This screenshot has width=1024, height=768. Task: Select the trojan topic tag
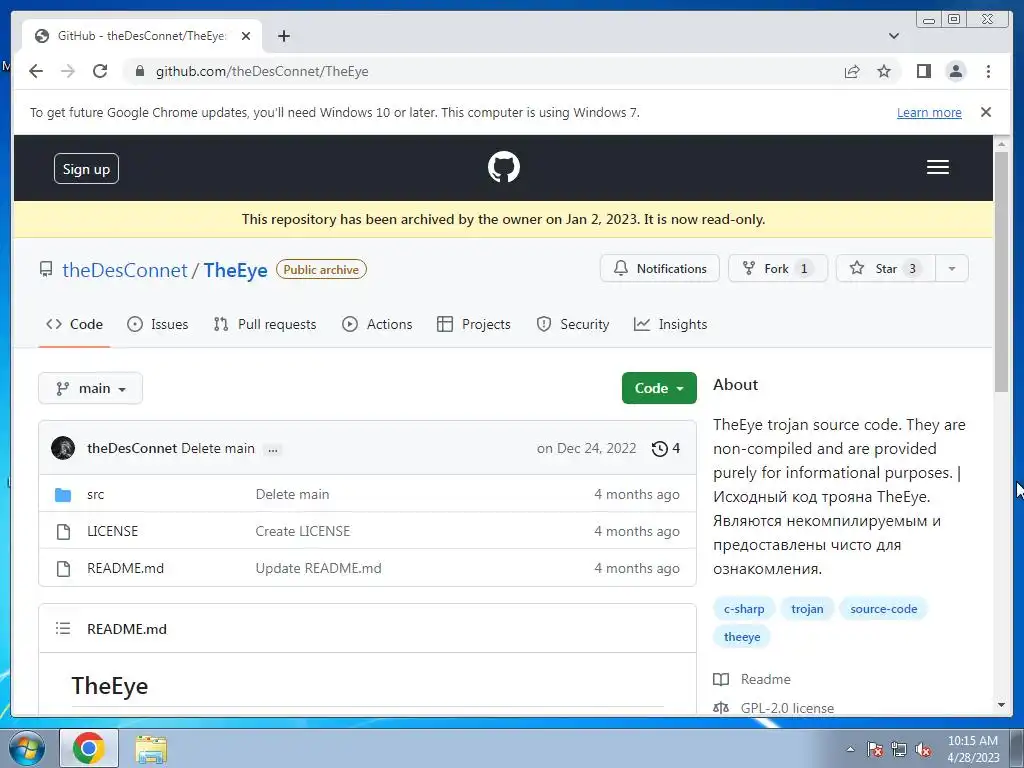pos(807,609)
